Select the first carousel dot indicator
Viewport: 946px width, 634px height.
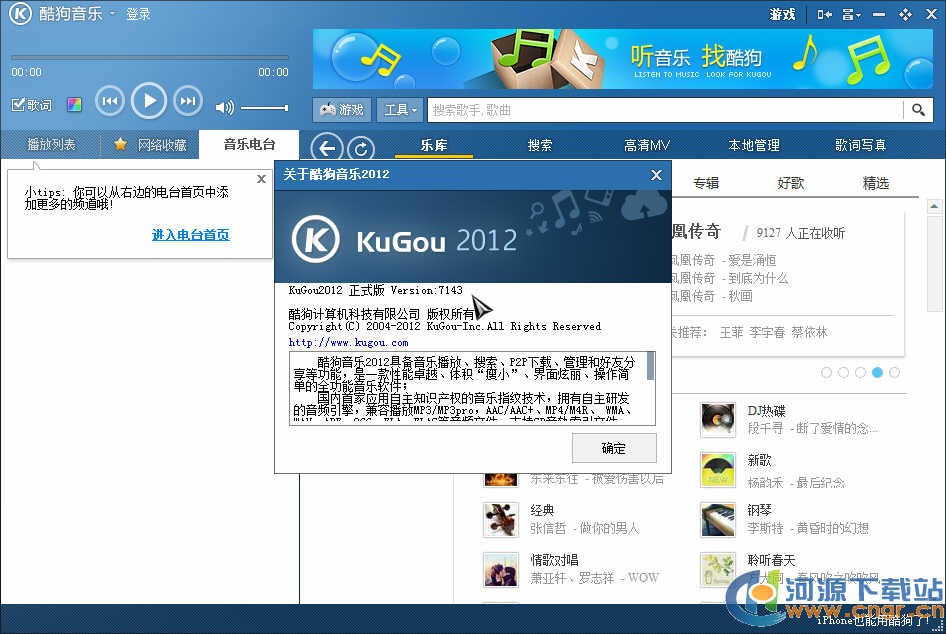point(826,372)
